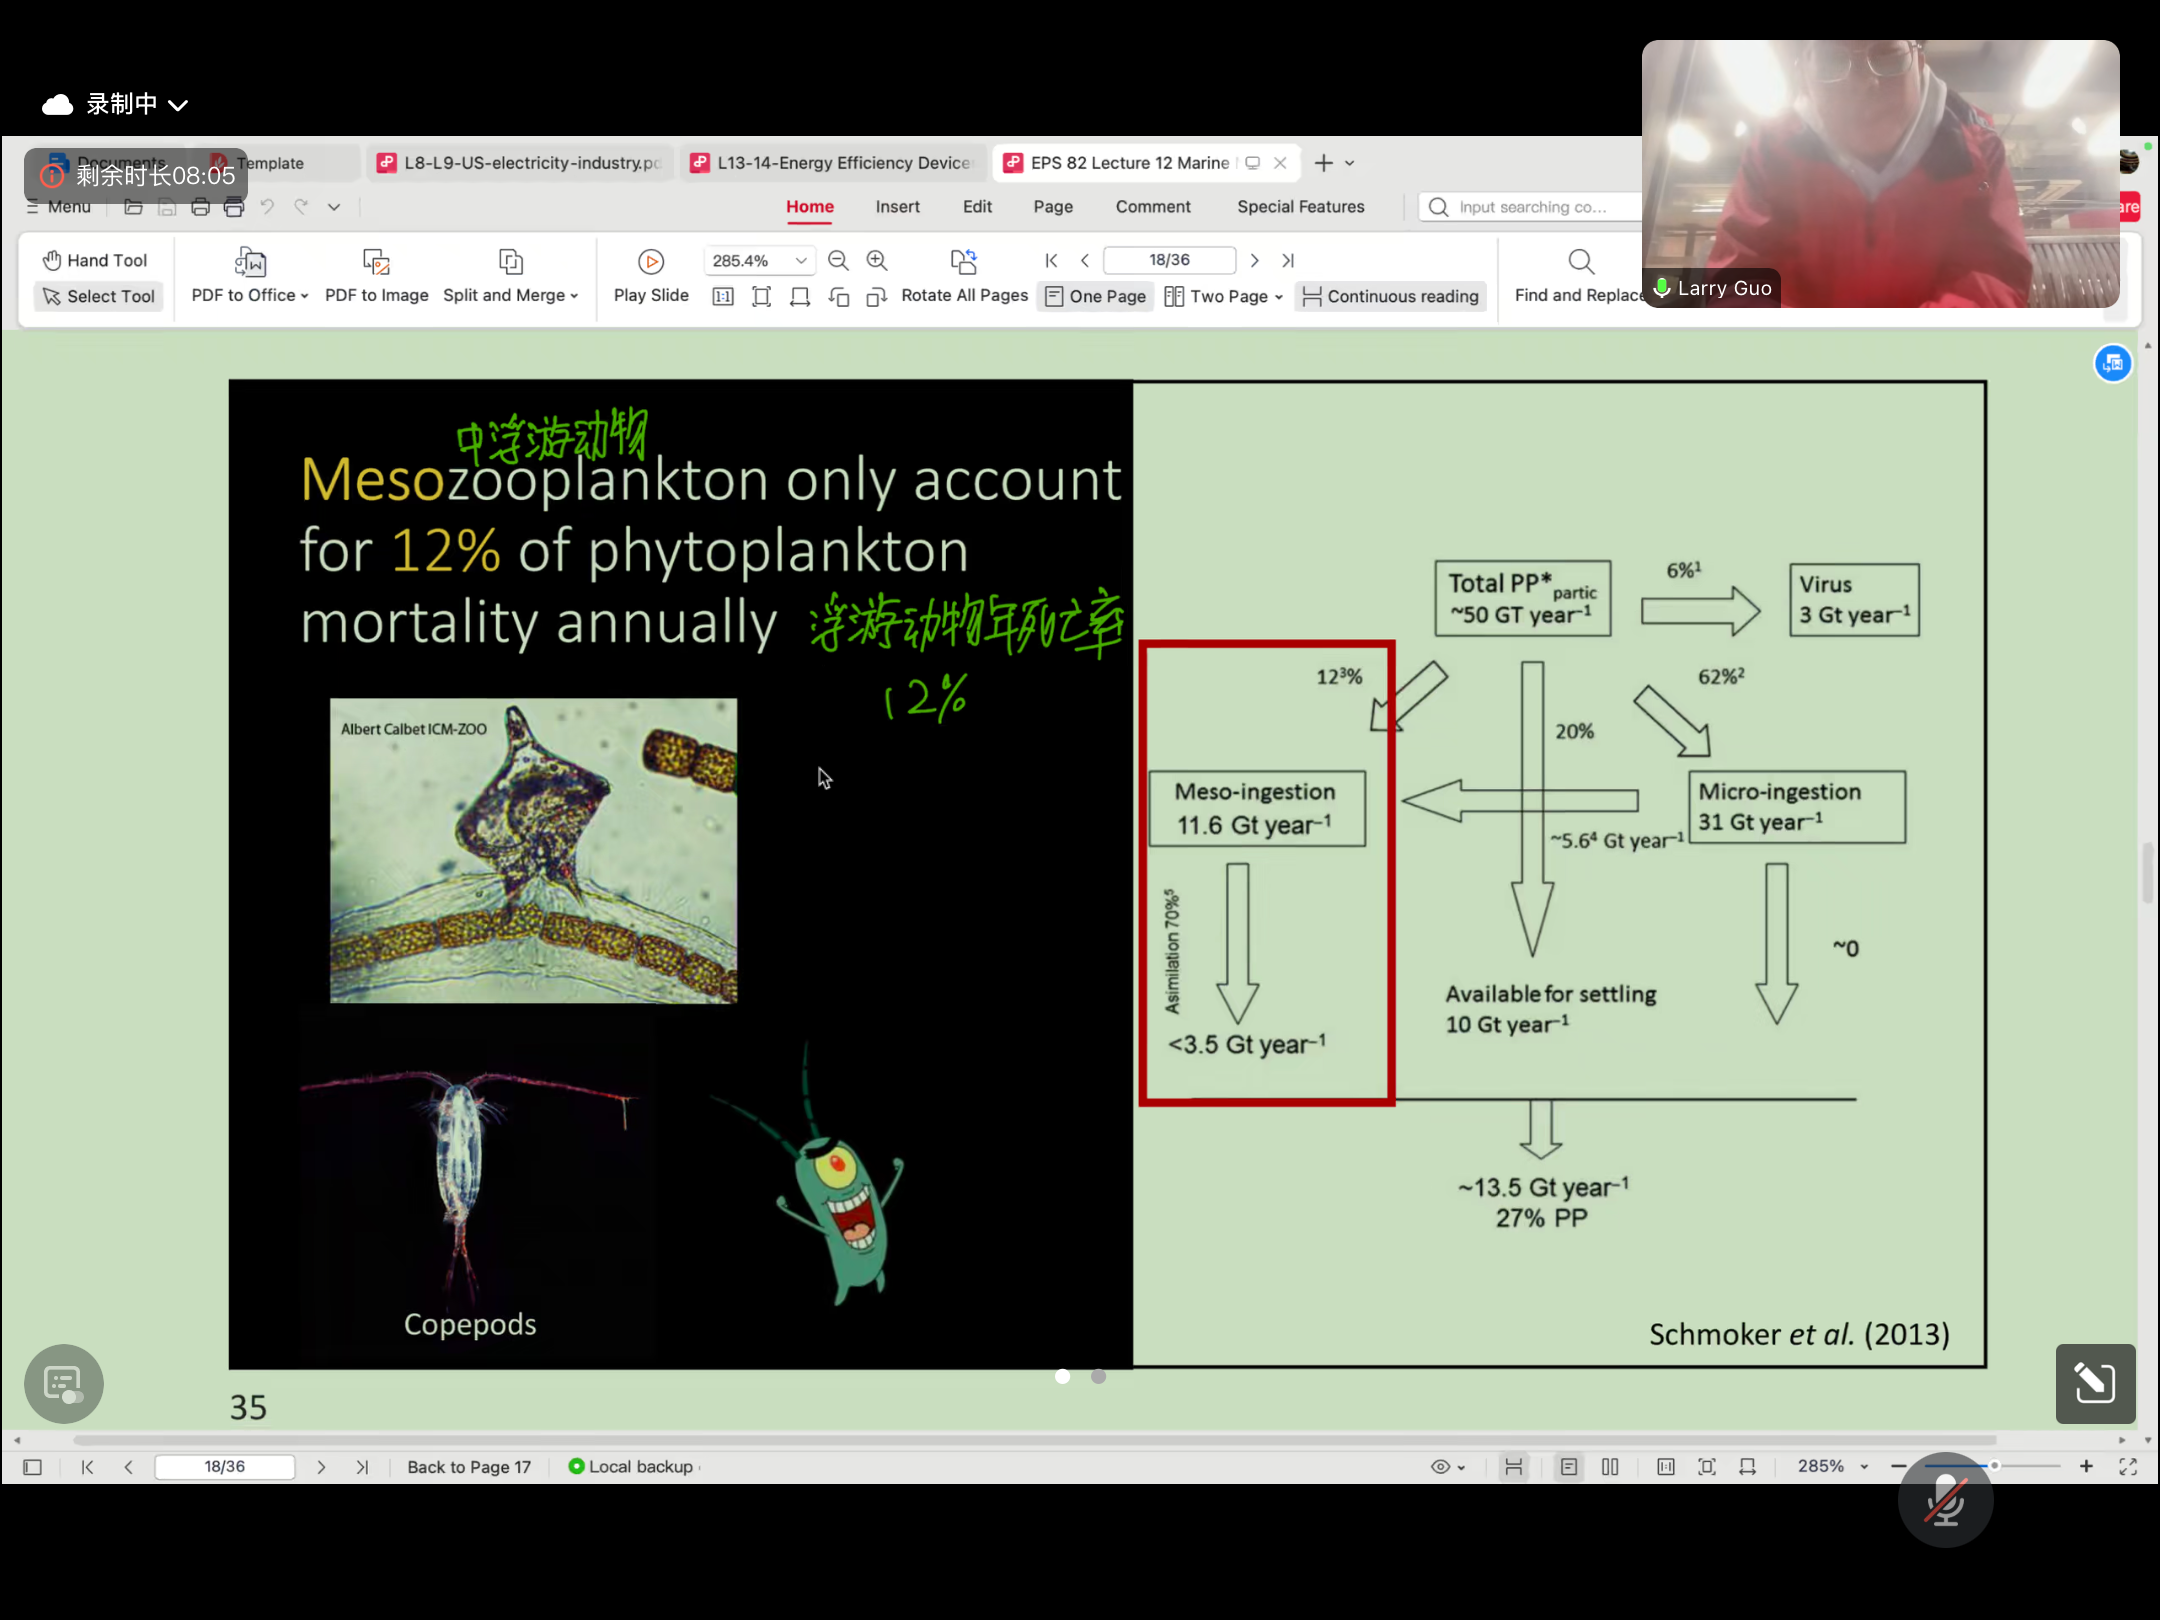This screenshot has width=2160, height=1620.
Task: Toggle the sidebar panel in status bar
Action: pyautogui.click(x=32, y=1467)
